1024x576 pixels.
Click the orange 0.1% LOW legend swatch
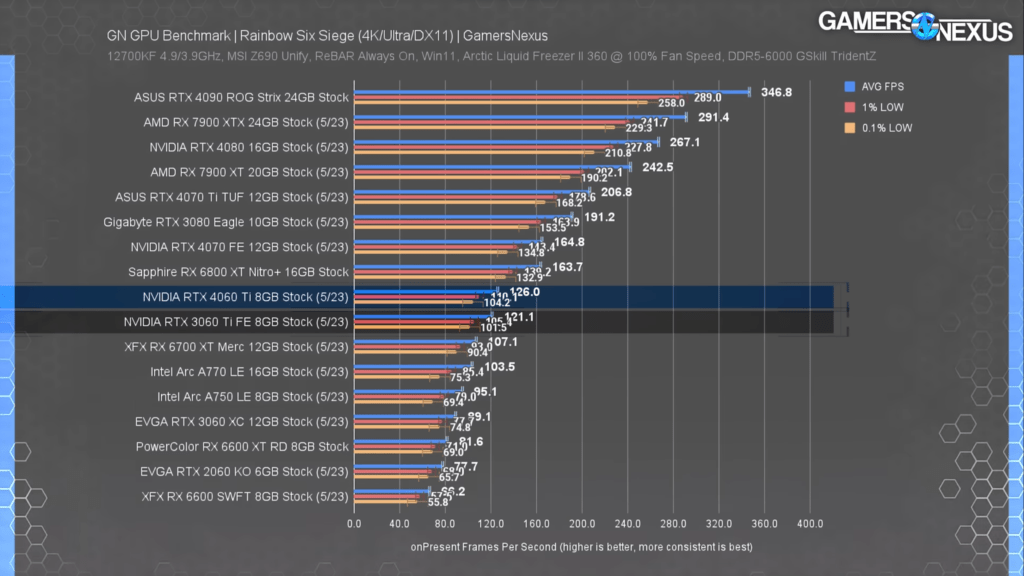[850, 128]
